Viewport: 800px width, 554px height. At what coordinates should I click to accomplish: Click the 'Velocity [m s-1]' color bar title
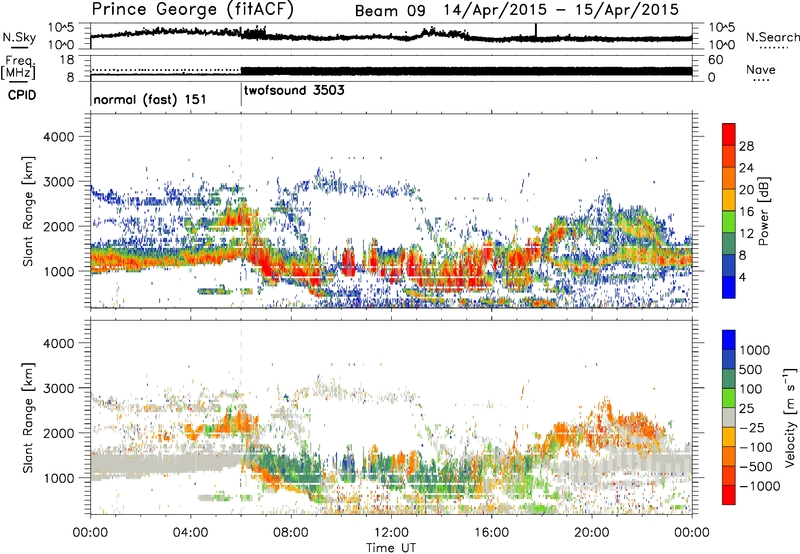click(x=790, y=417)
